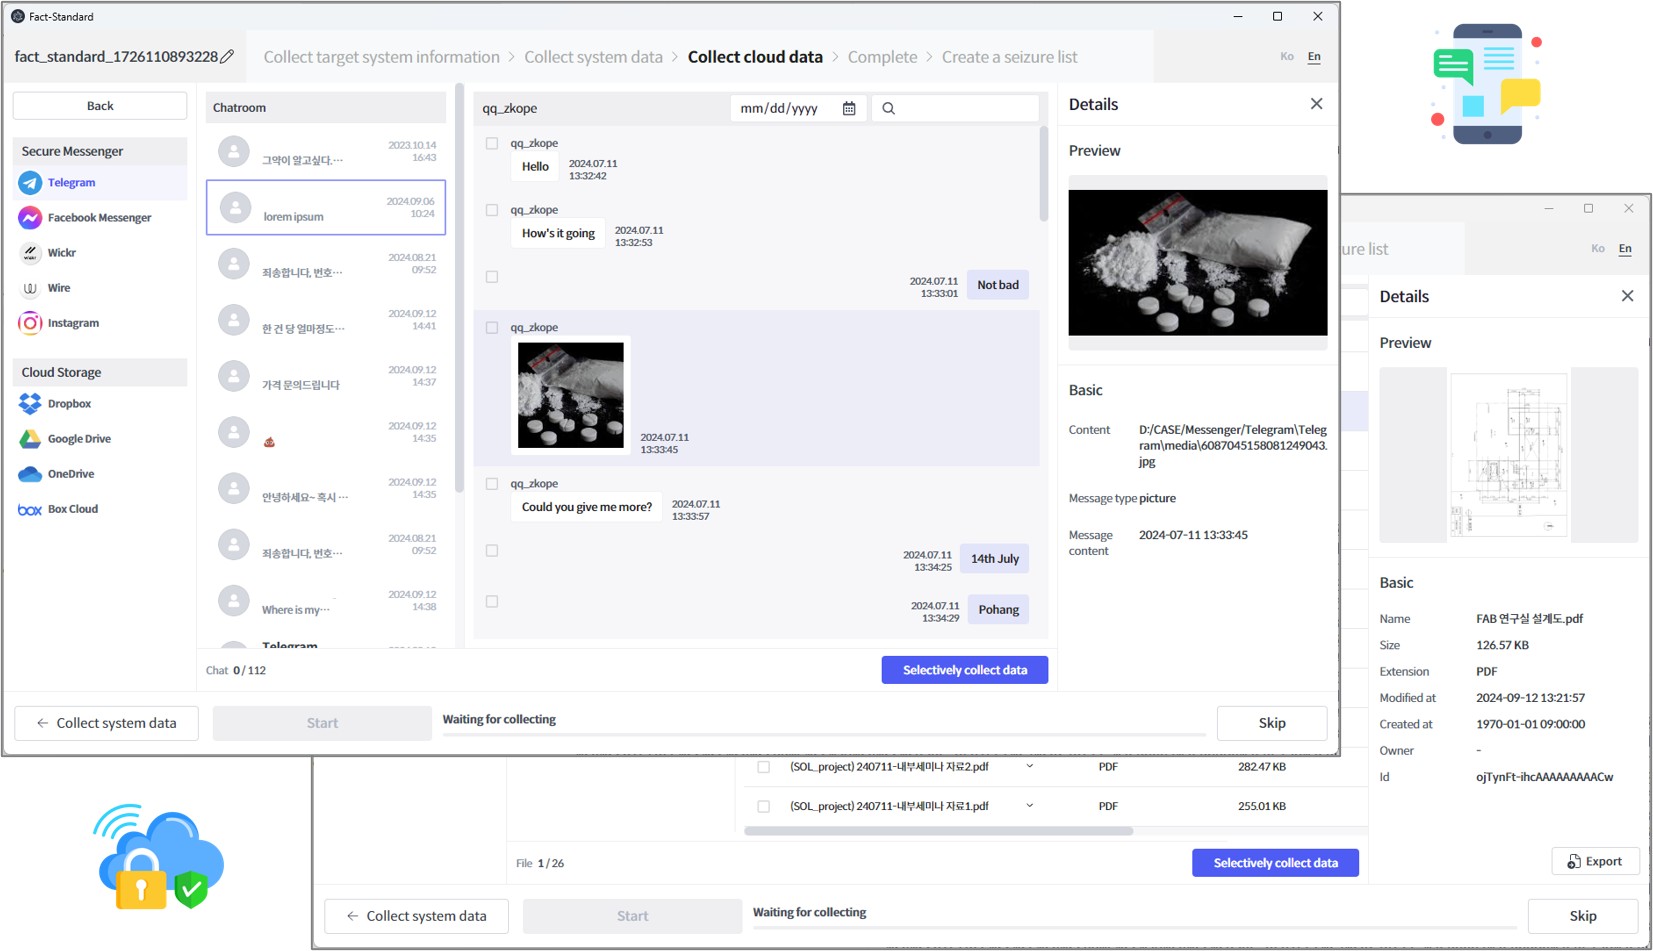The width and height of the screenshot is (1653, 951).
Task: Click Skip in the chat collection window
Action: coord(1272,723)
